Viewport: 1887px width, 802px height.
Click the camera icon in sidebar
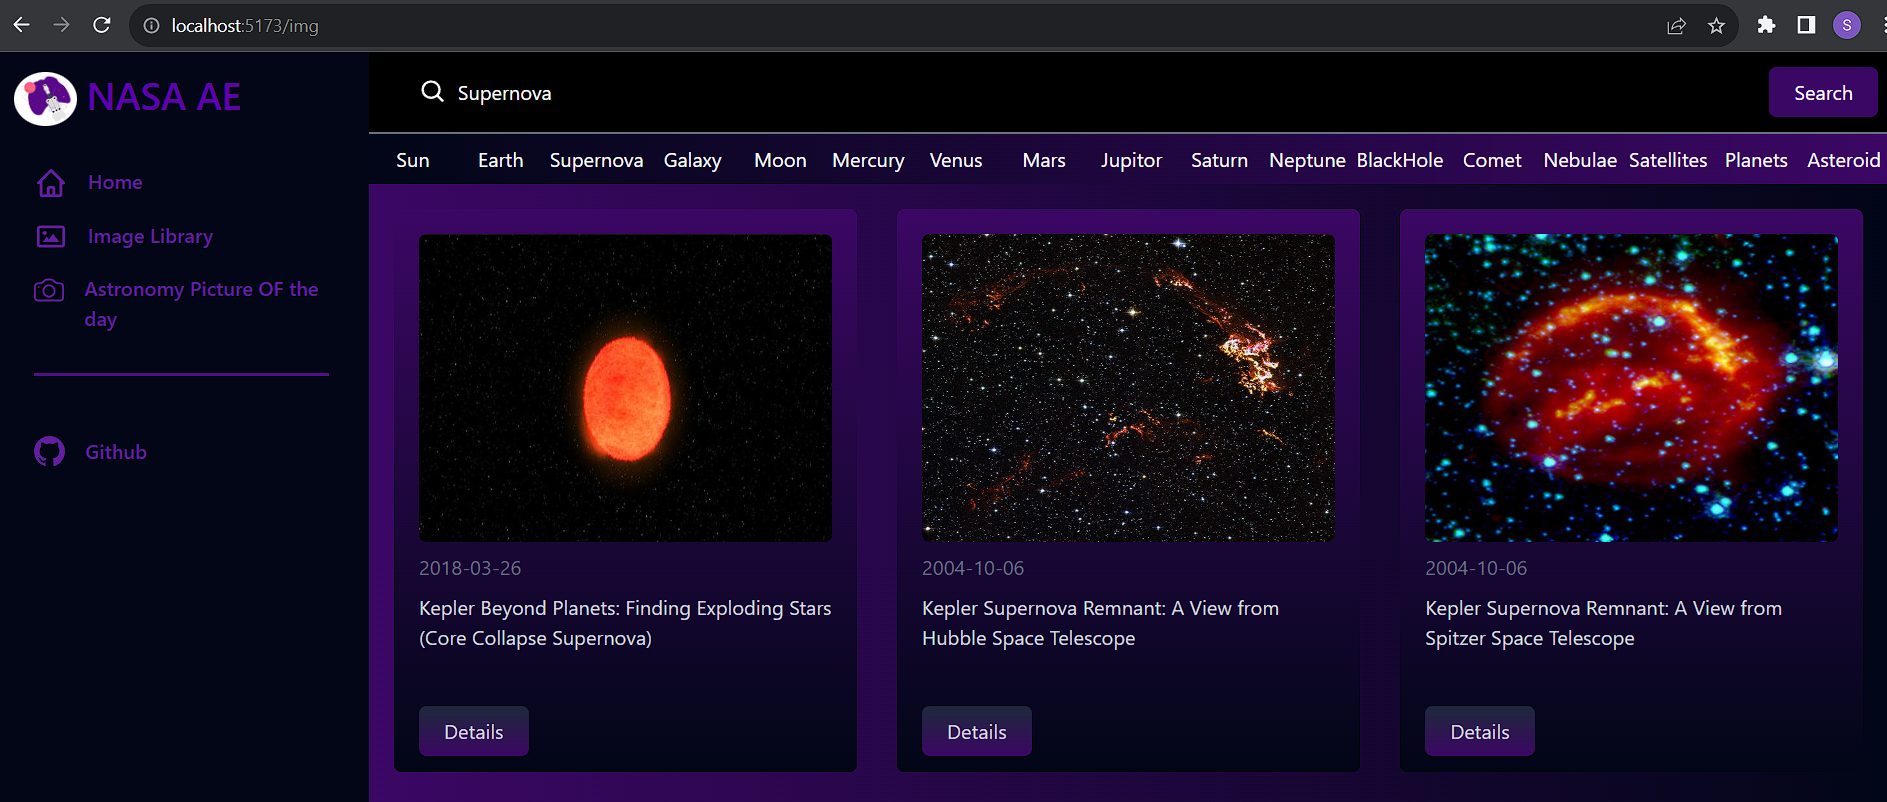(49, 291)
